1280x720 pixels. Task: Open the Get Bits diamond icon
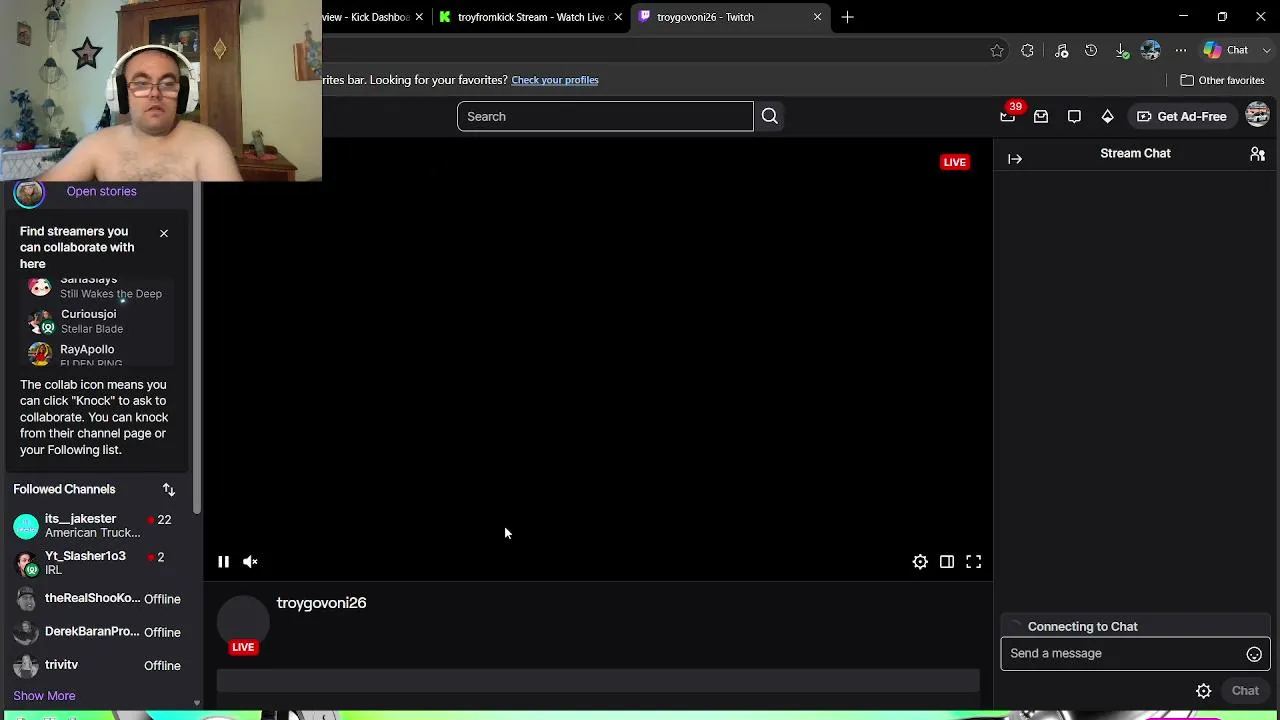click(x=1107, y=117)
